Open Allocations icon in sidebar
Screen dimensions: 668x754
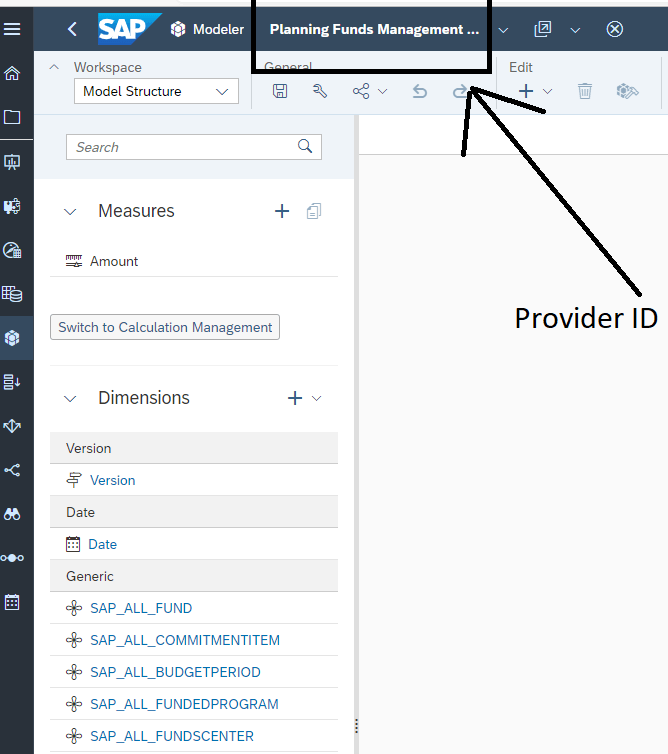click(12, 426)
